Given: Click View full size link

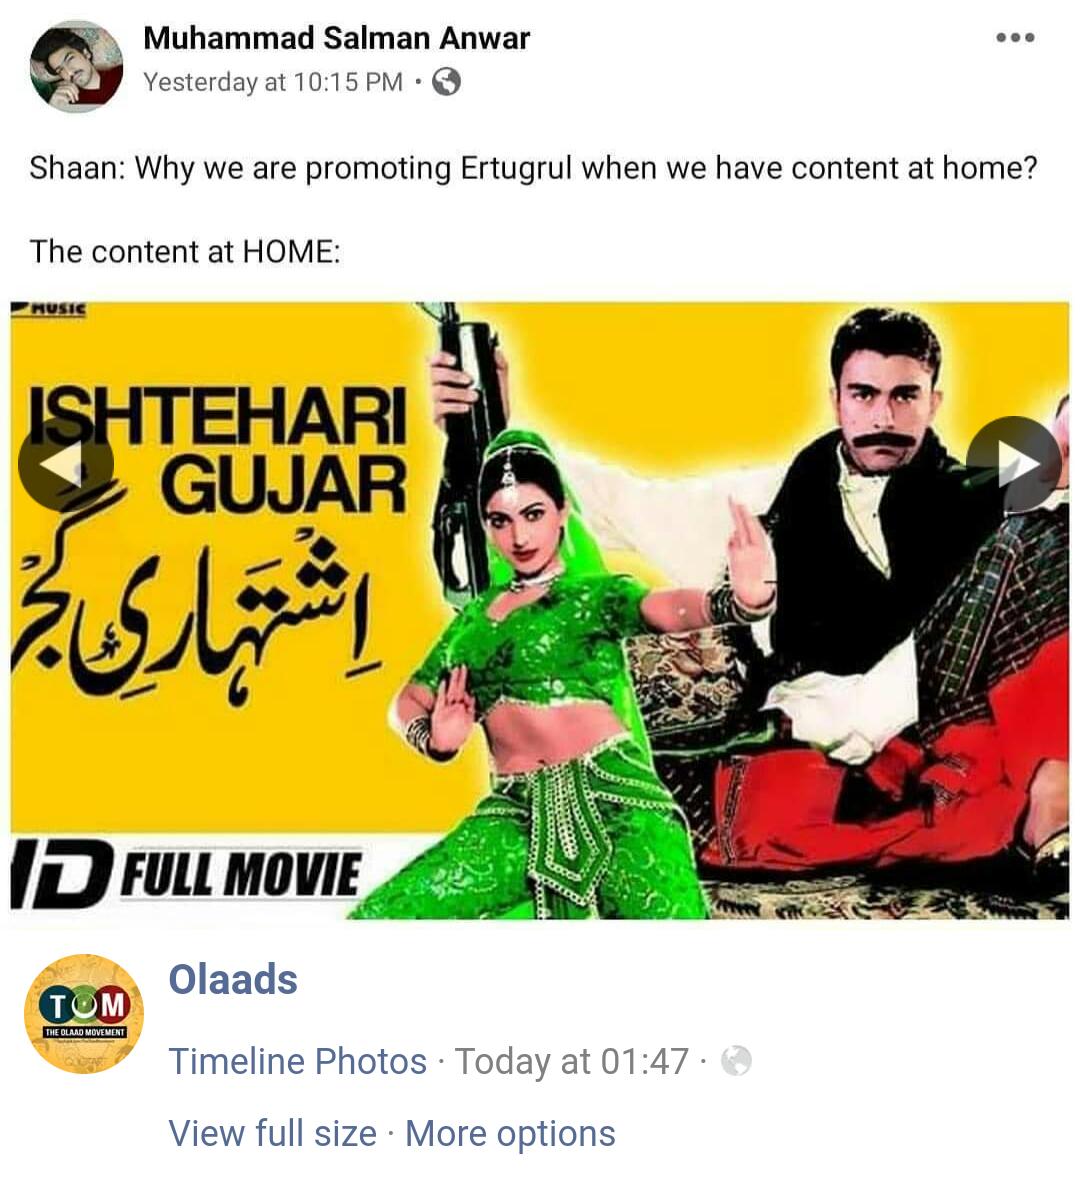Looking at the screenshot, I should coord(273,1133).
